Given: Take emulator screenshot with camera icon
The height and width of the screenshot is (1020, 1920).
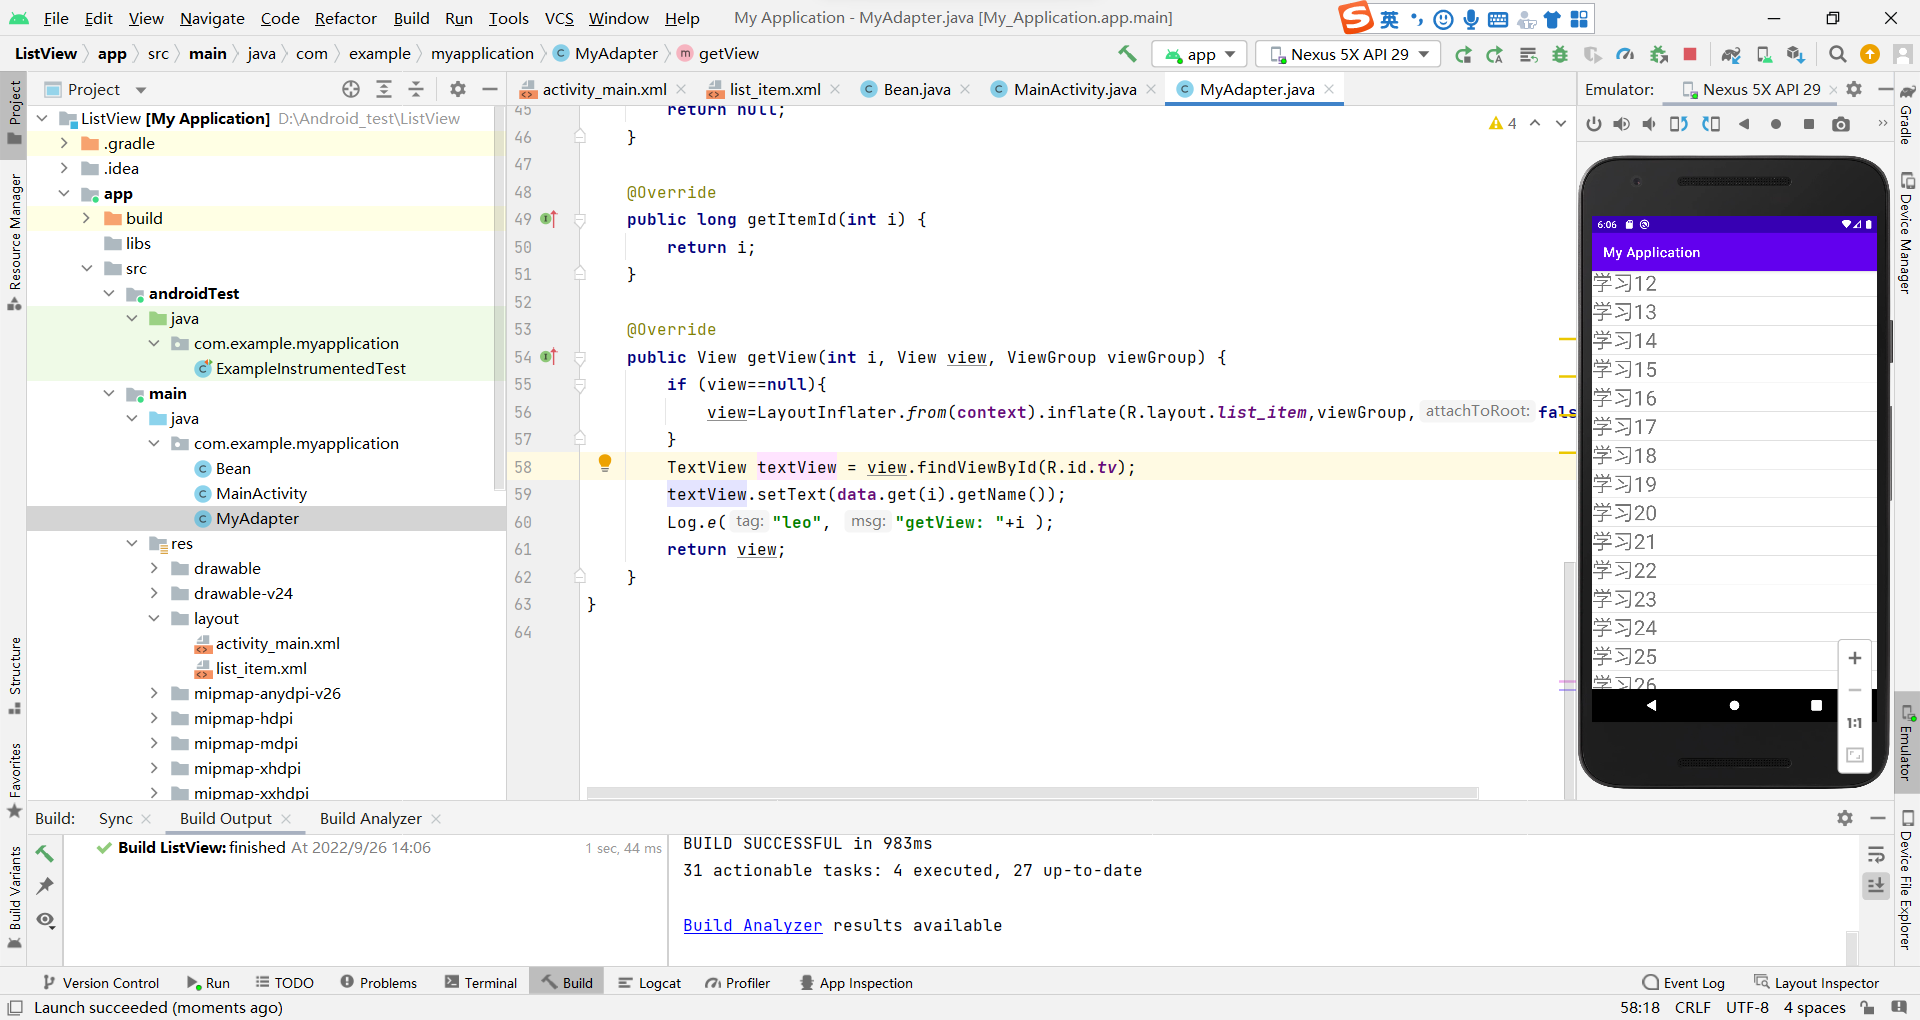Looking at the screenshot, I should pos(1843,123).
